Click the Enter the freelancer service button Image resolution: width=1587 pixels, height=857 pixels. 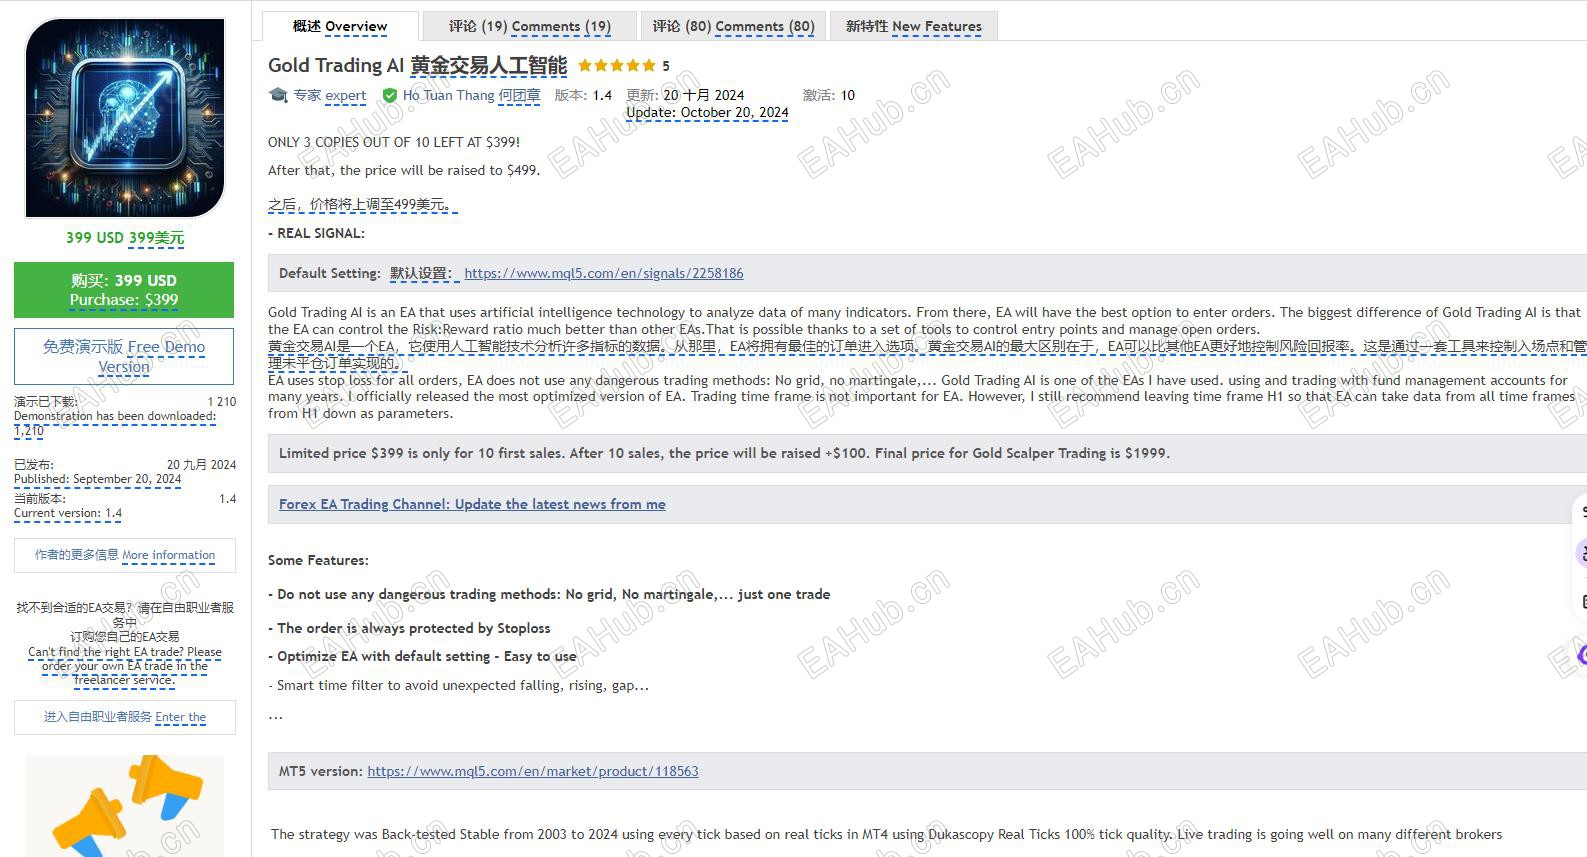pyautogui.click(x=125, y=717)
